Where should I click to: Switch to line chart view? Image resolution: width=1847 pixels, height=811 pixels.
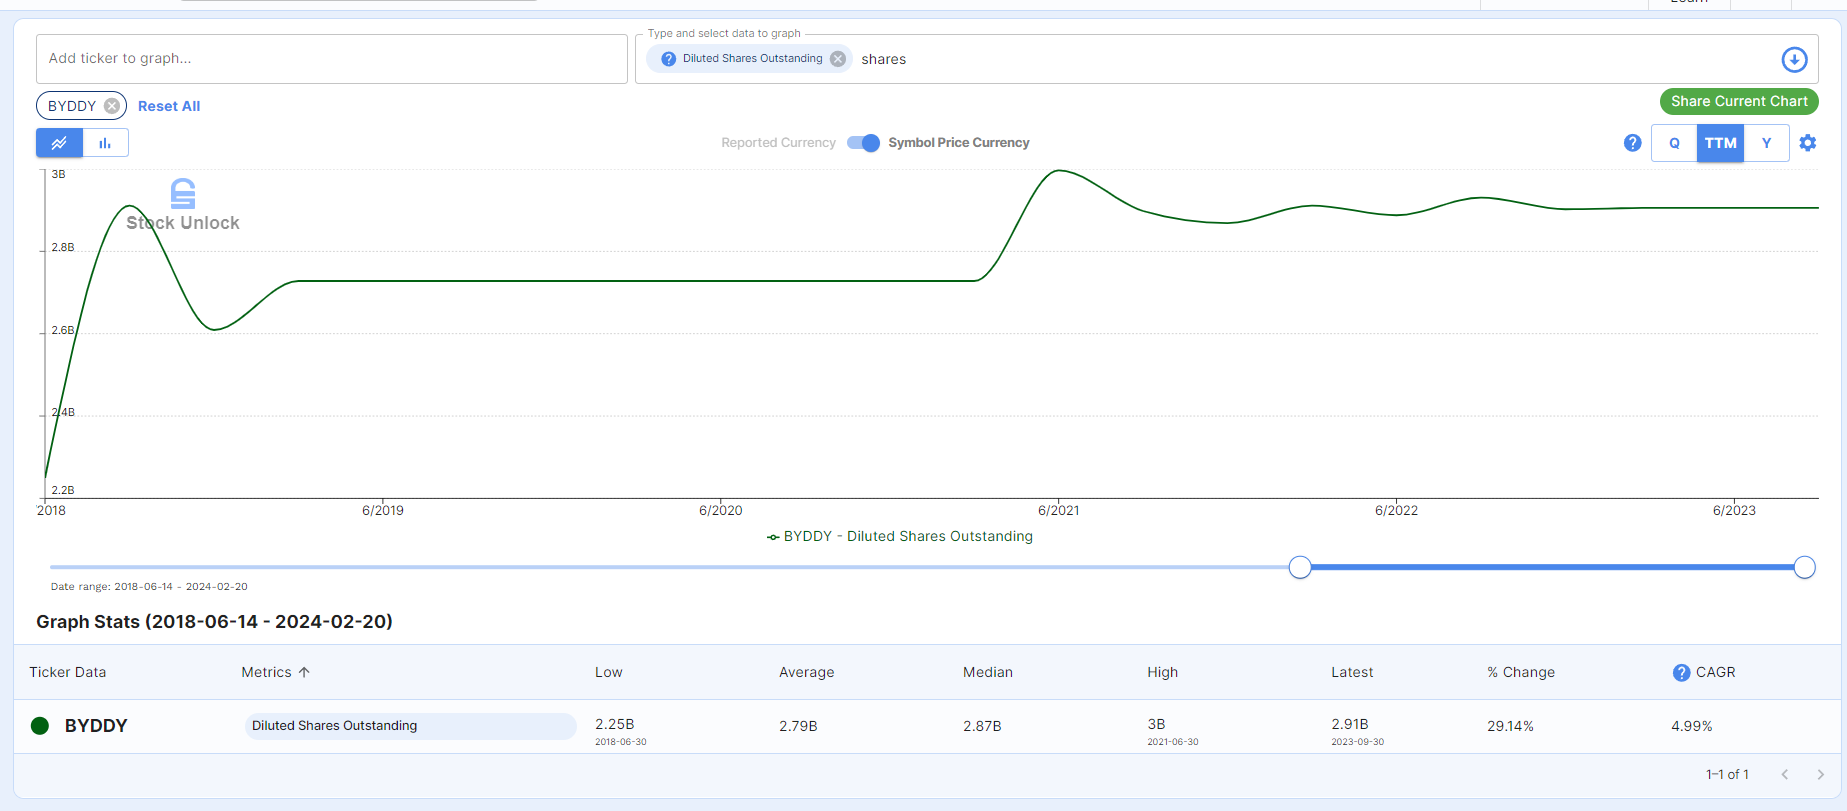coord(60,143)
